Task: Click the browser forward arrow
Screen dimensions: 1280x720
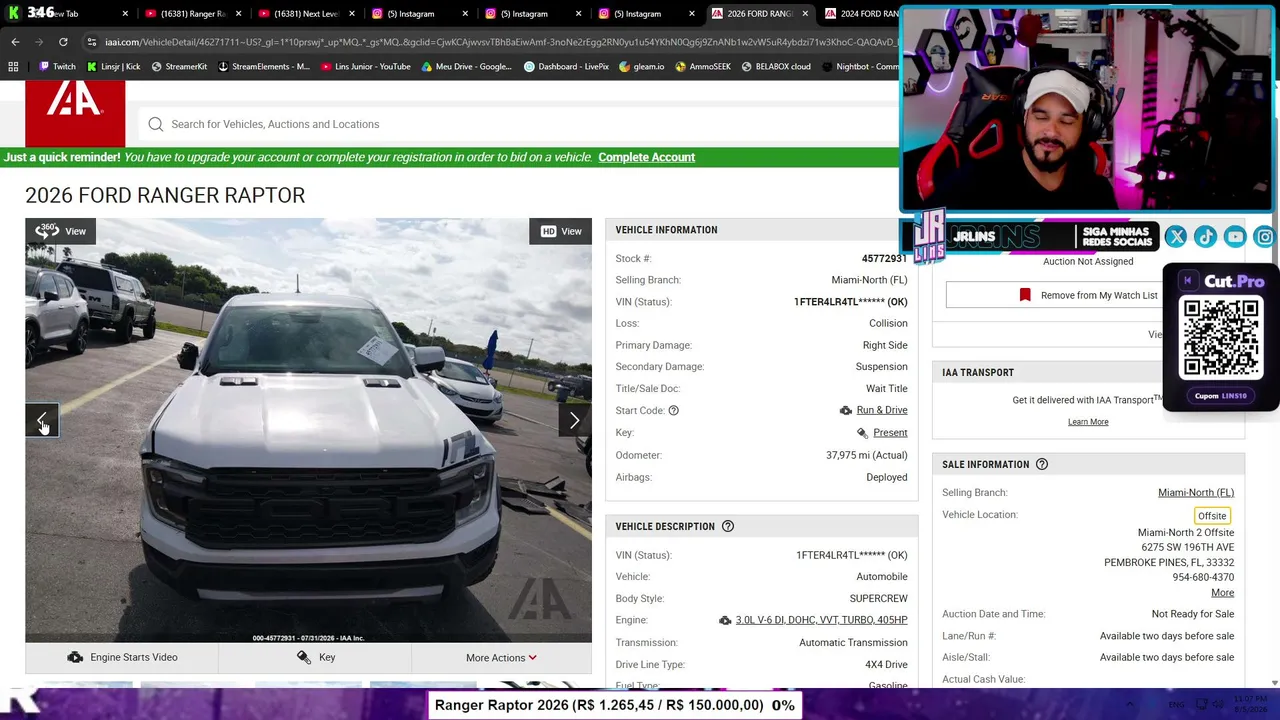Action: click(x=39, y=42)
